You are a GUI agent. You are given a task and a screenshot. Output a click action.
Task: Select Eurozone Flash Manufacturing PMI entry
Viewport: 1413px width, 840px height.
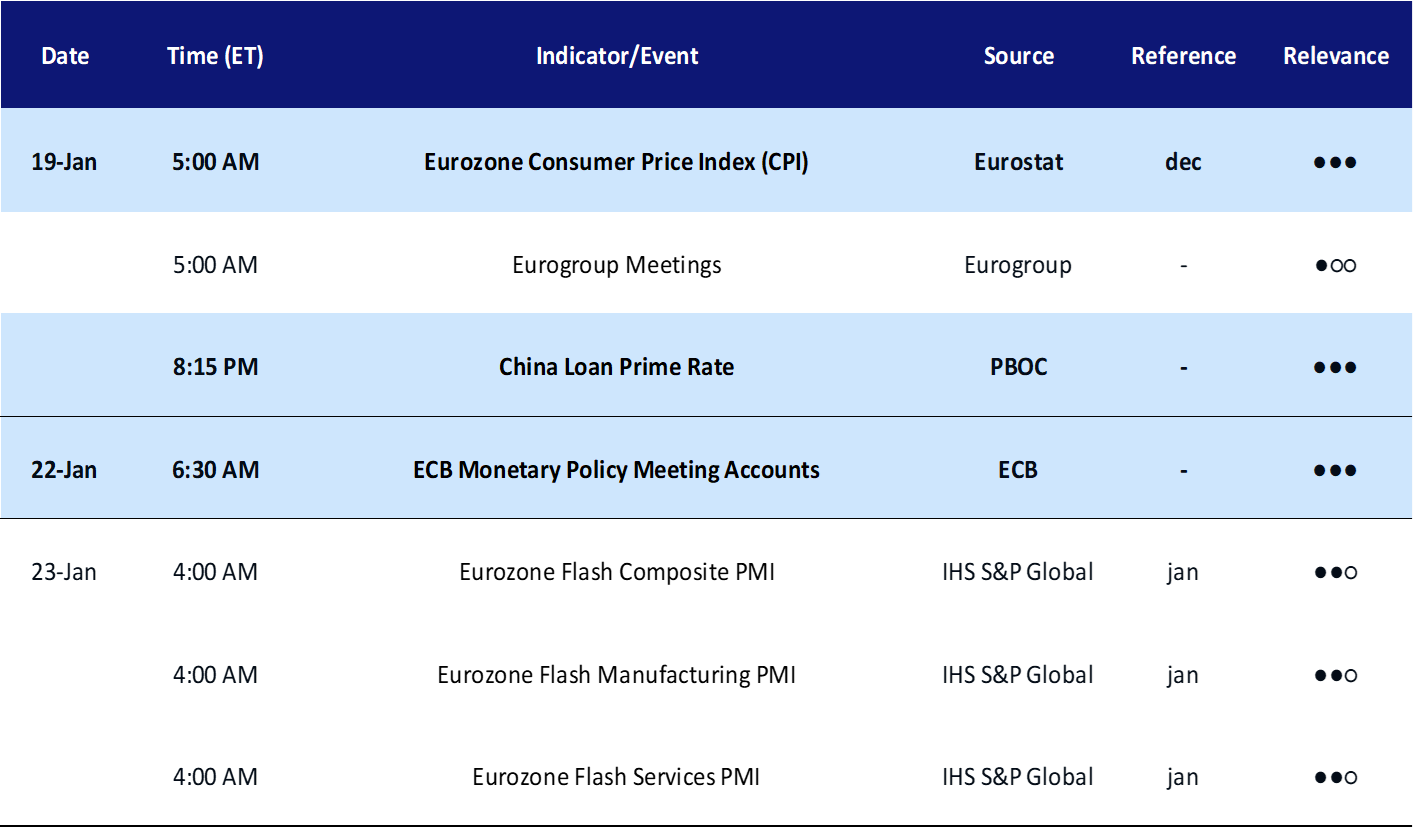pos(616,675)
